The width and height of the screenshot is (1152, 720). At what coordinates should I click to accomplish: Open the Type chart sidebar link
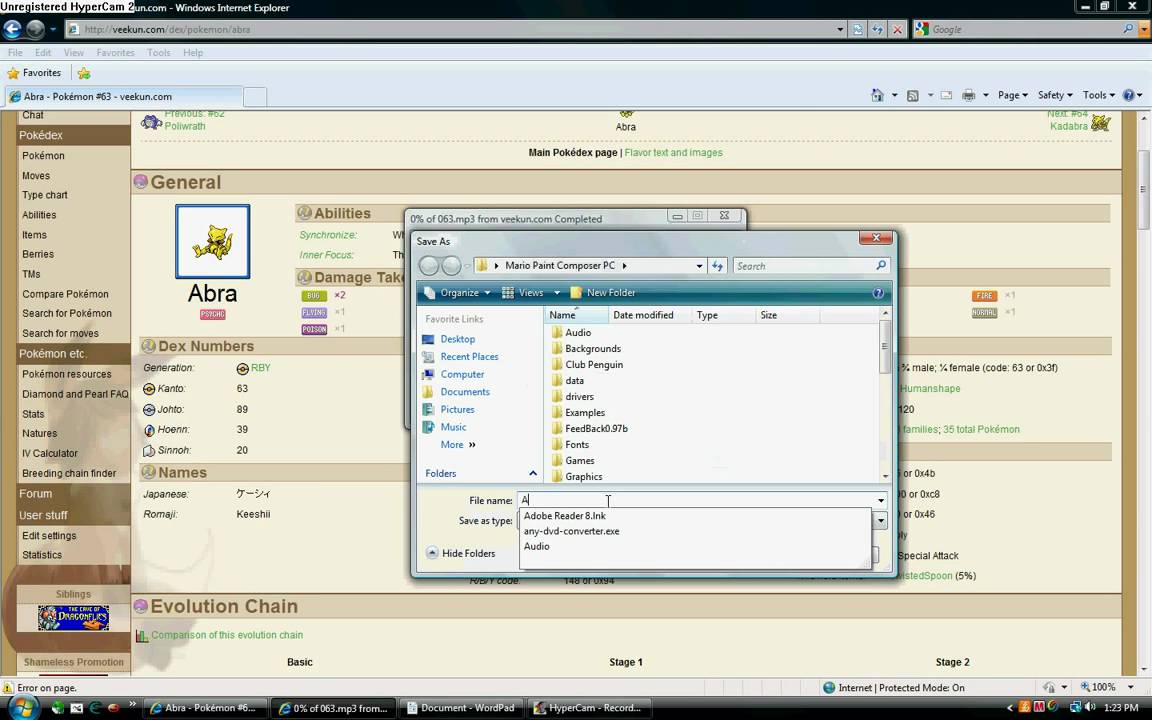[45, 195]
